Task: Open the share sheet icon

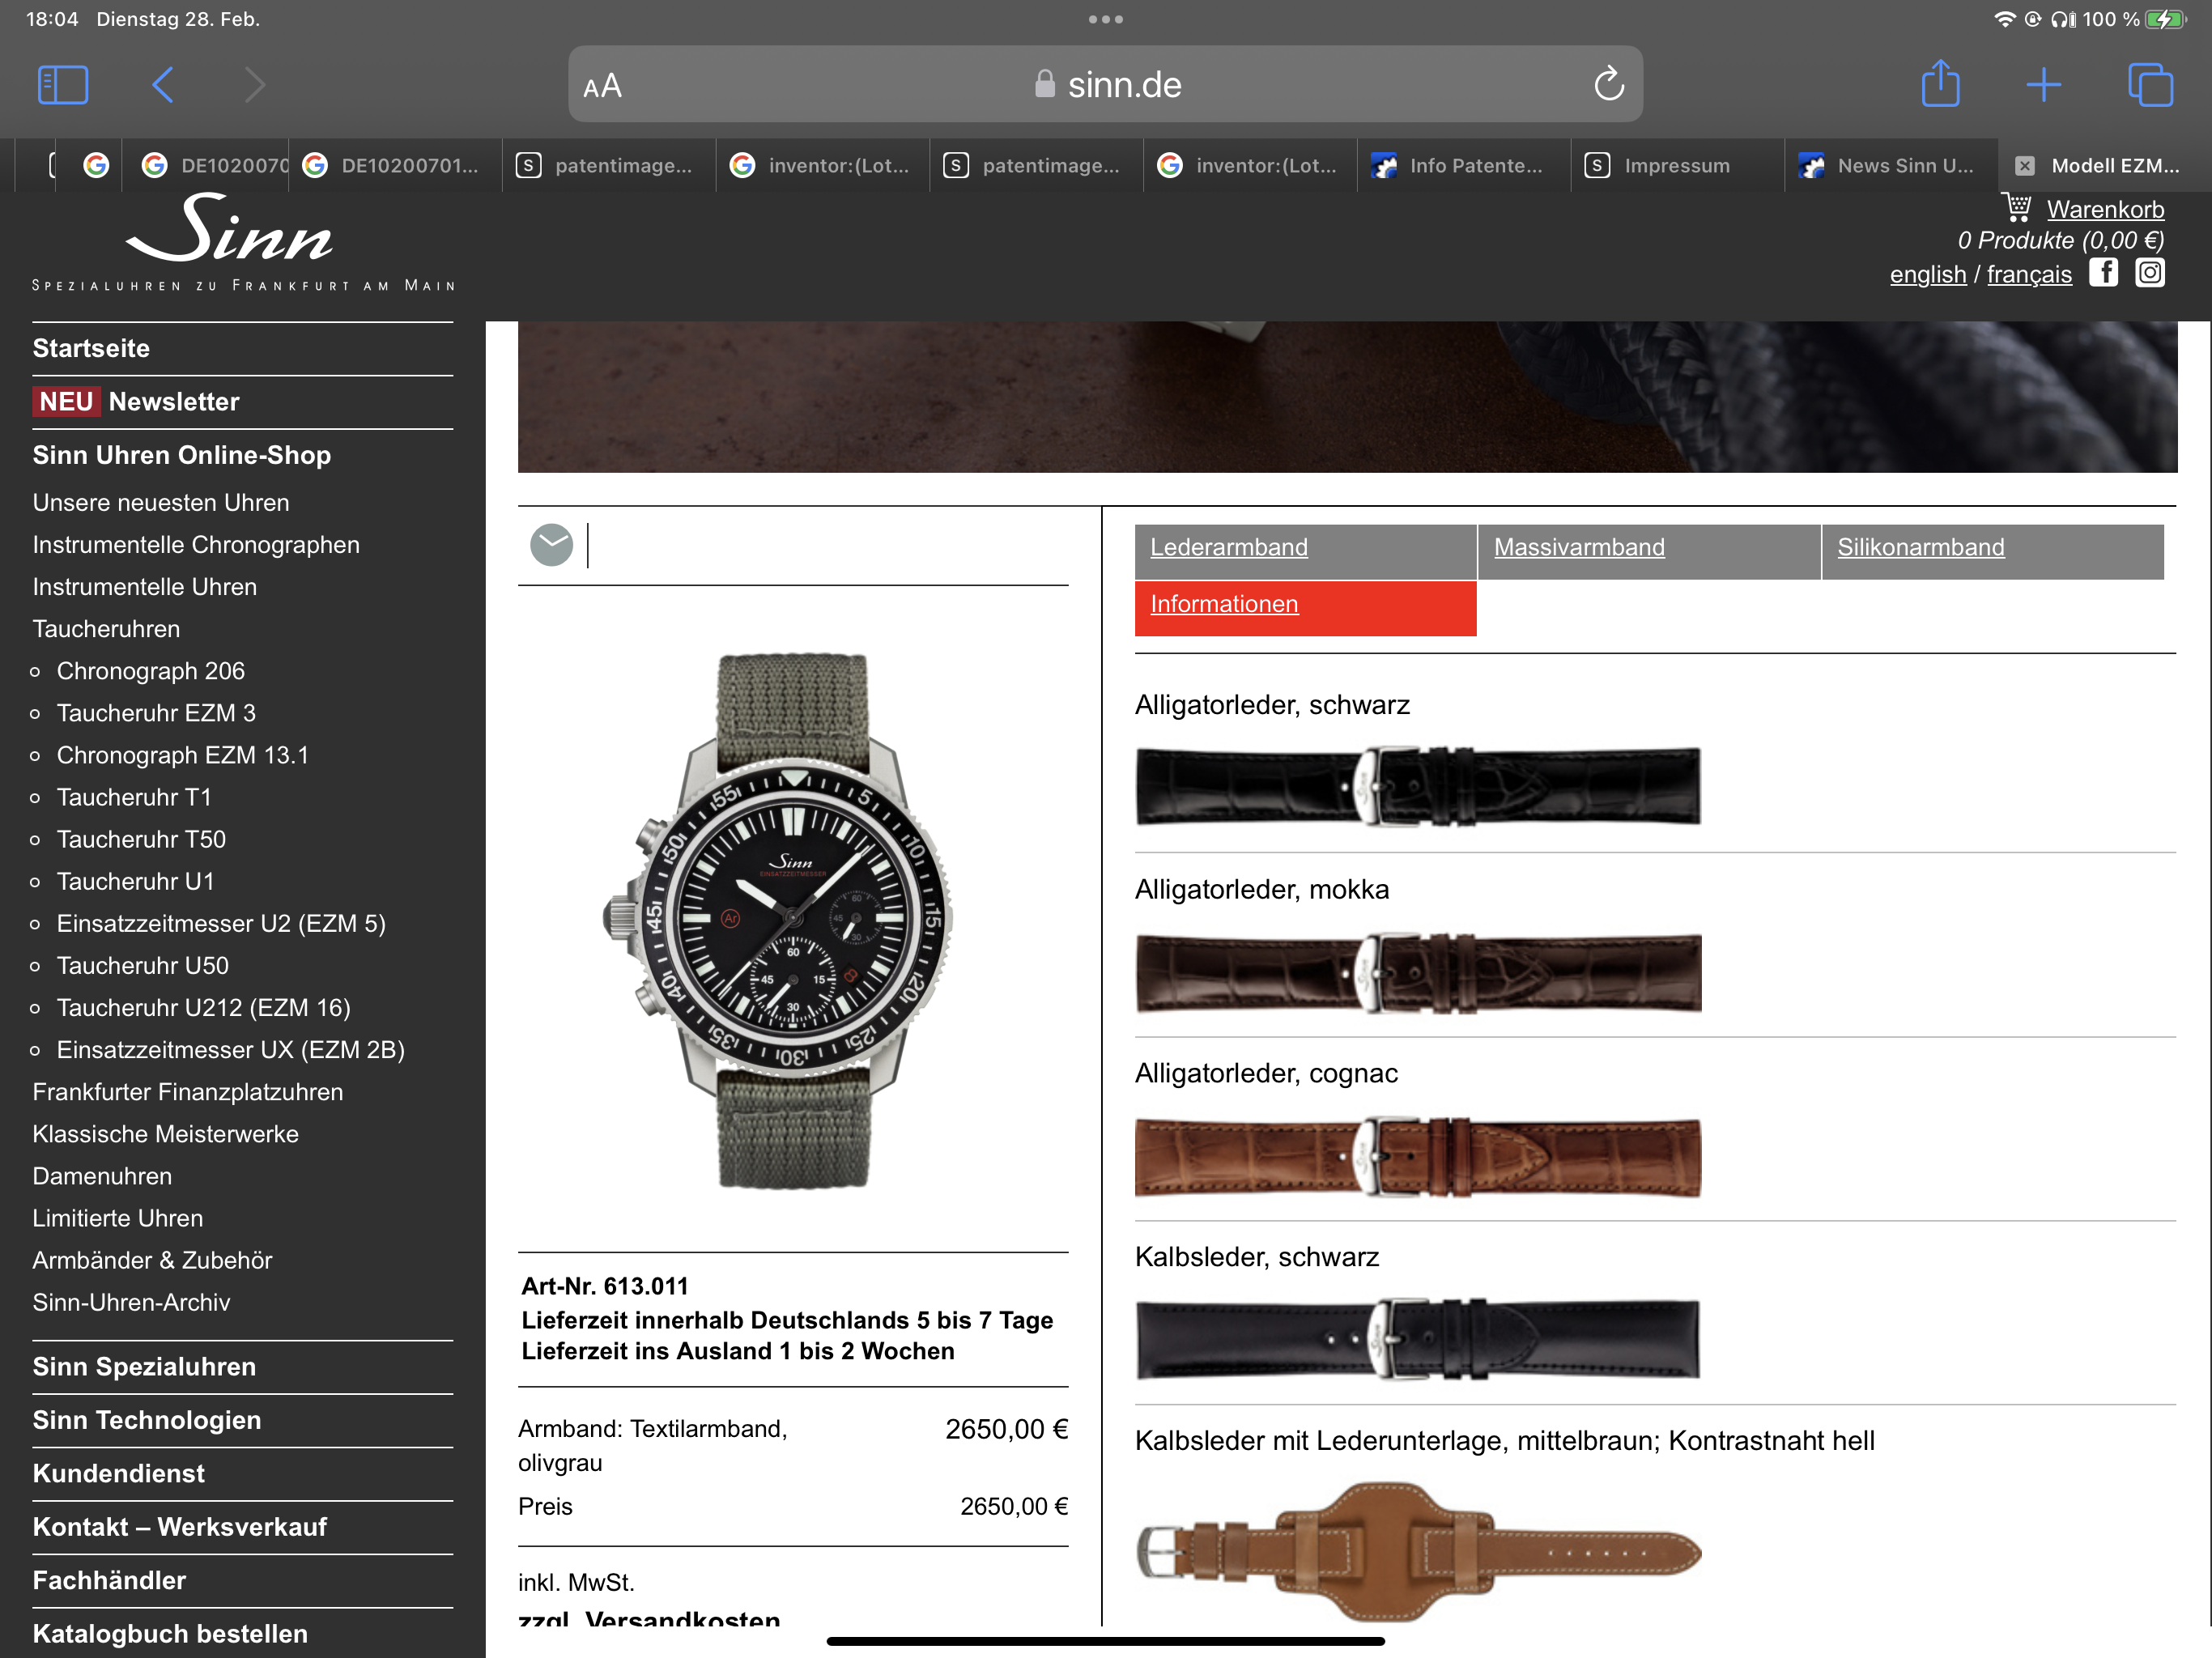Action: tap(1939, 84)
